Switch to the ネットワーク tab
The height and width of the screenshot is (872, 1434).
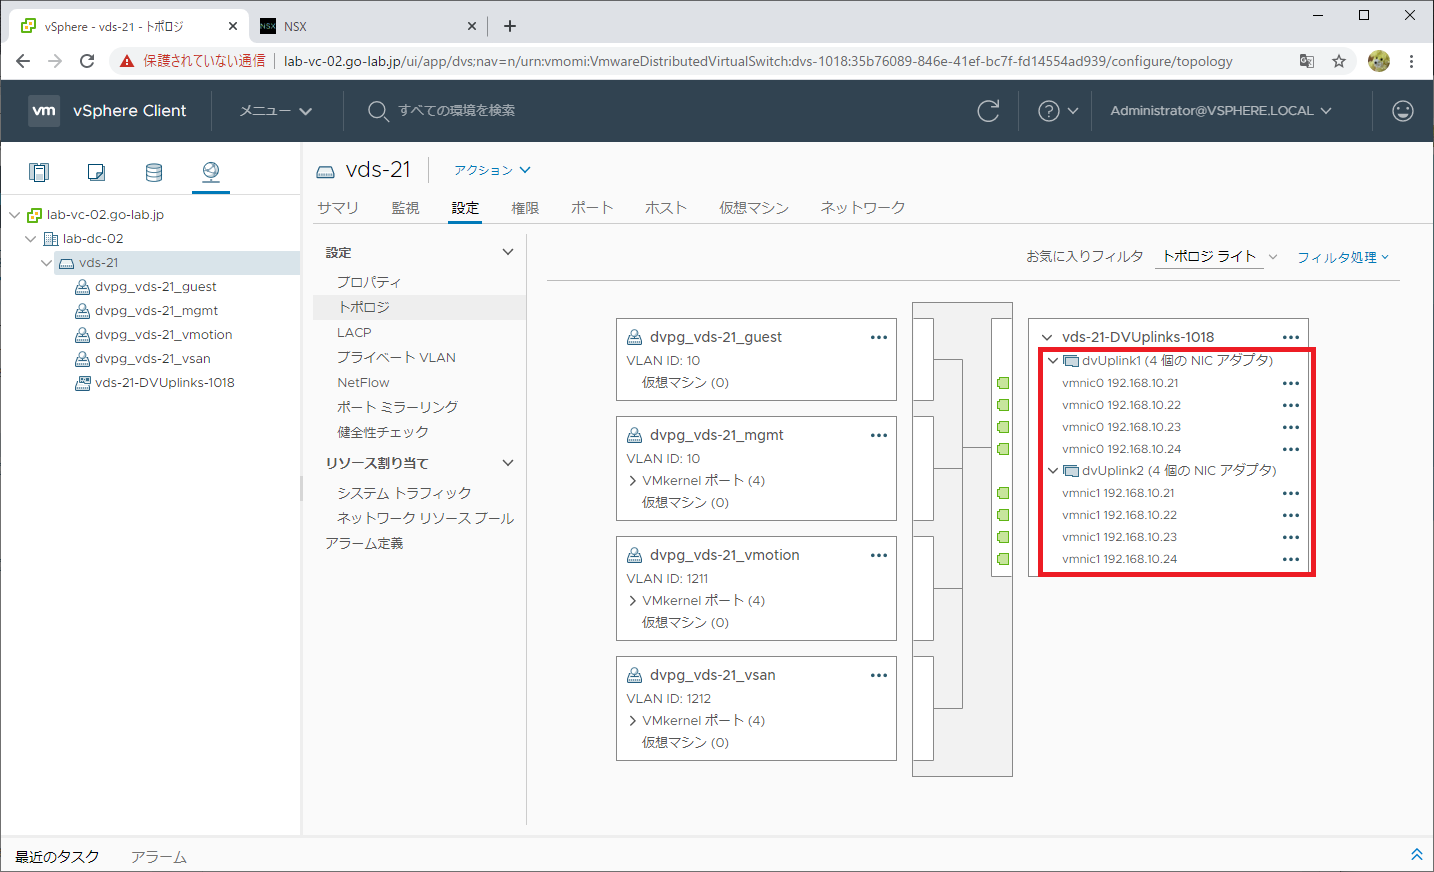click(x=863, y=208)
